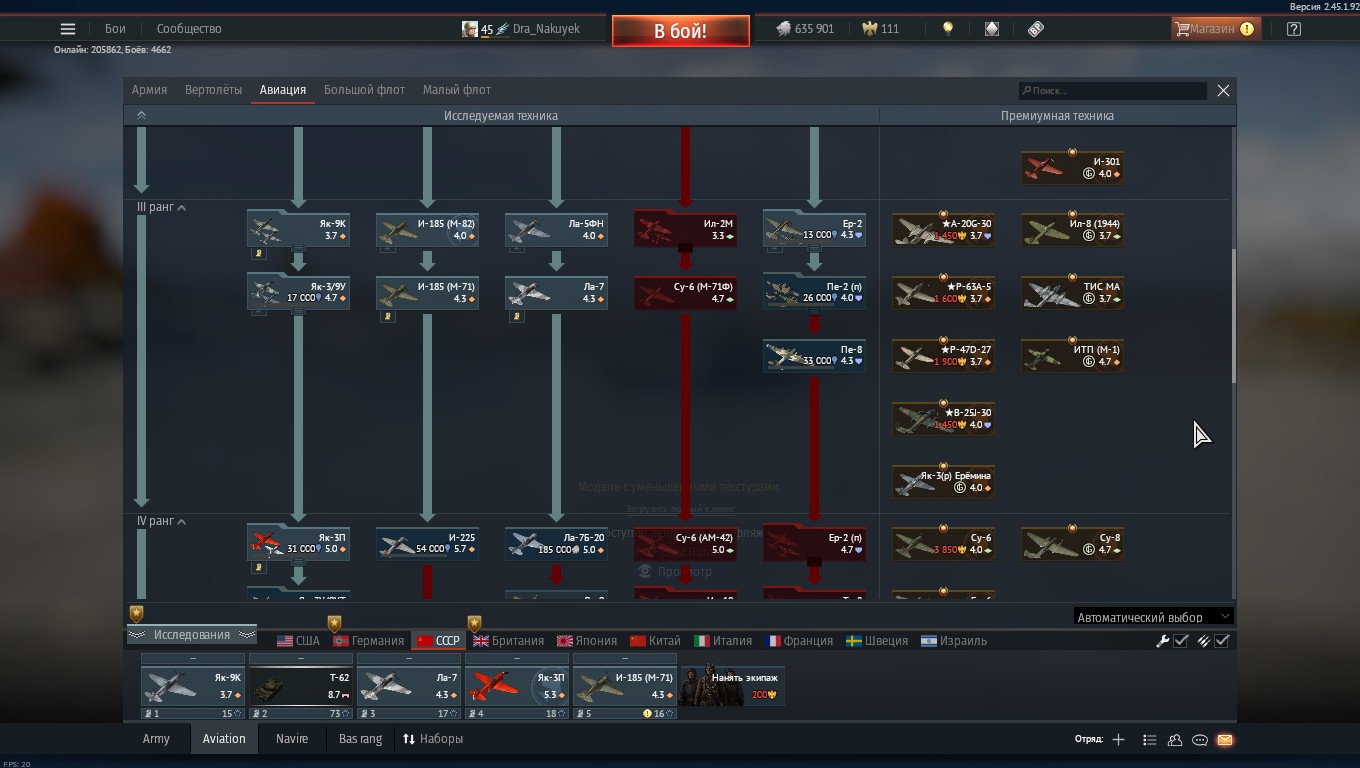Open the friends contacts icon
Image resolution: width=1360 pixels, height=768 pixels.
coord(1175,740)
